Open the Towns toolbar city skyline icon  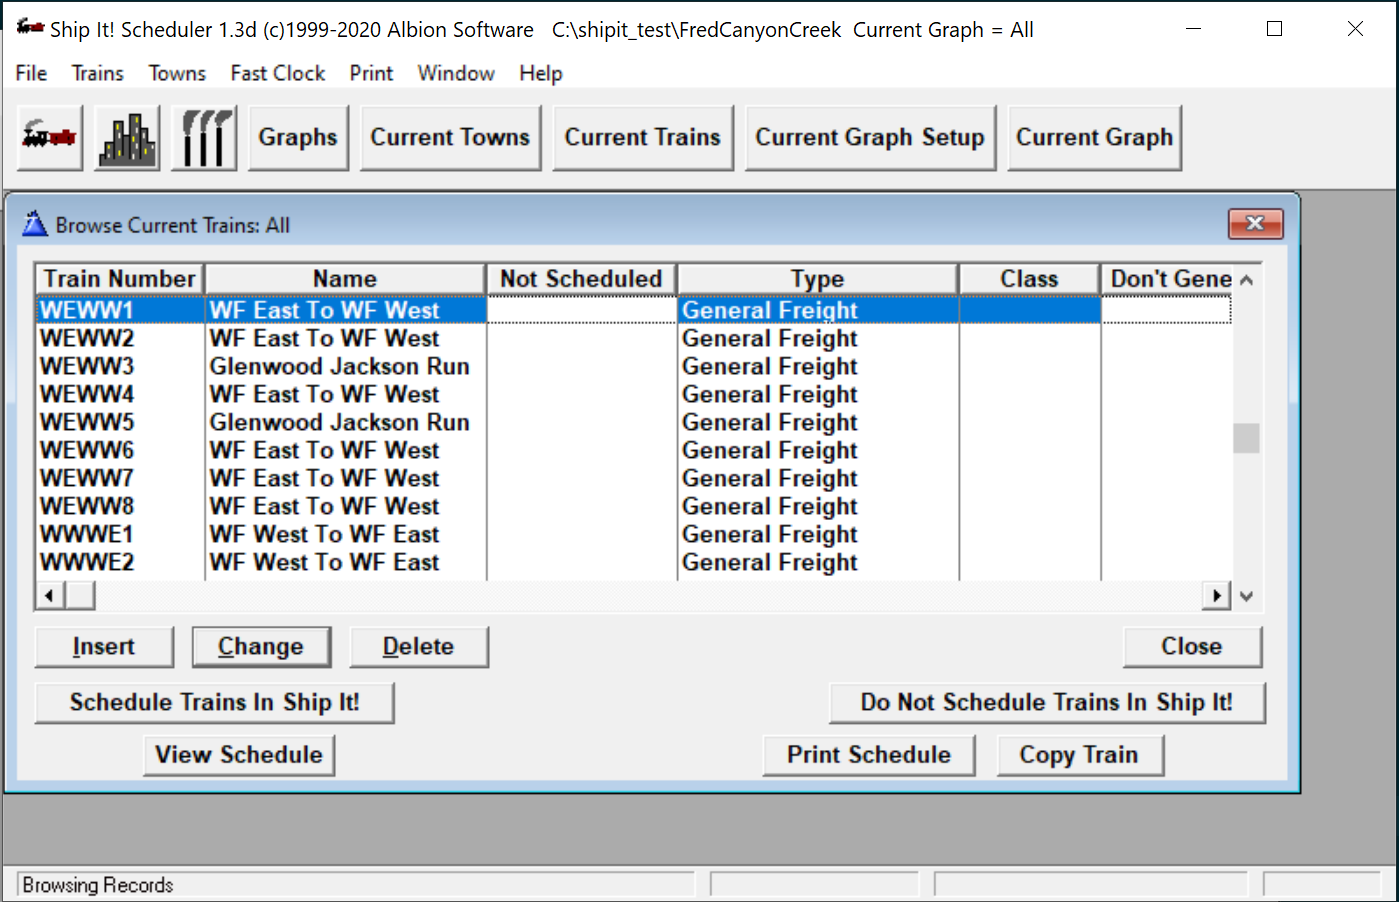tap(127, 137)
